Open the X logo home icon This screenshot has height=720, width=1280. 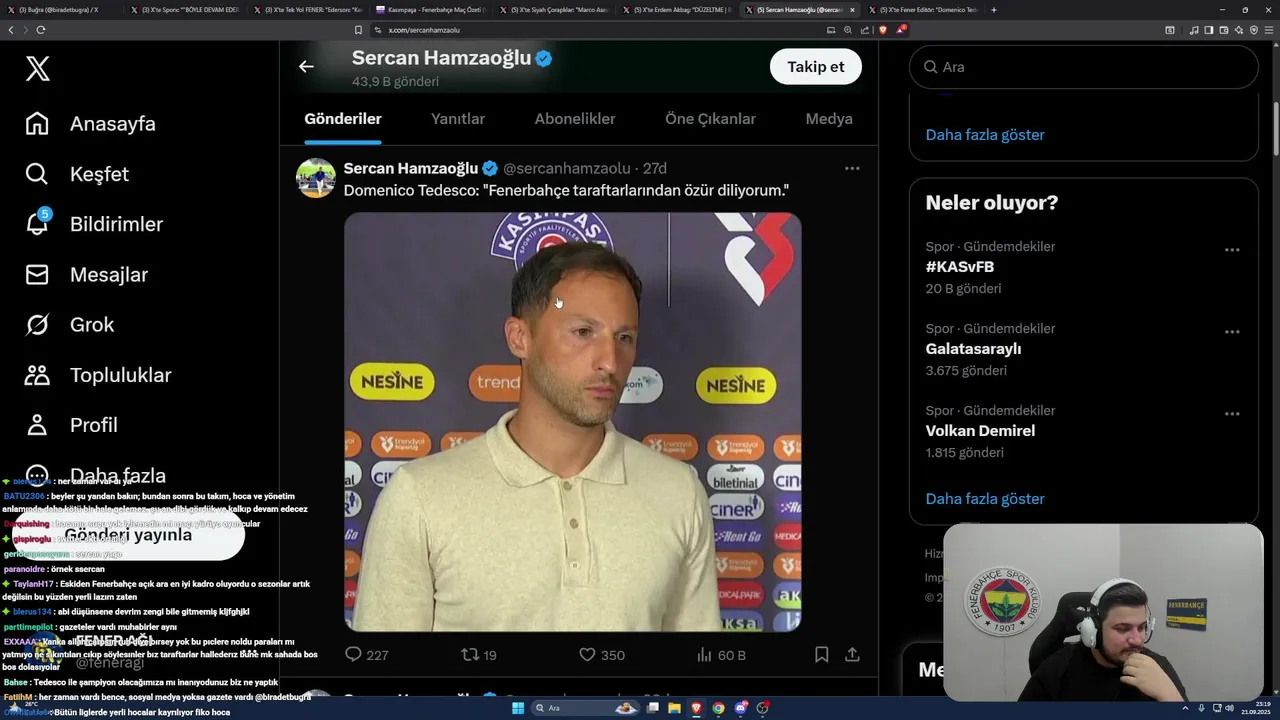[37, 68]
